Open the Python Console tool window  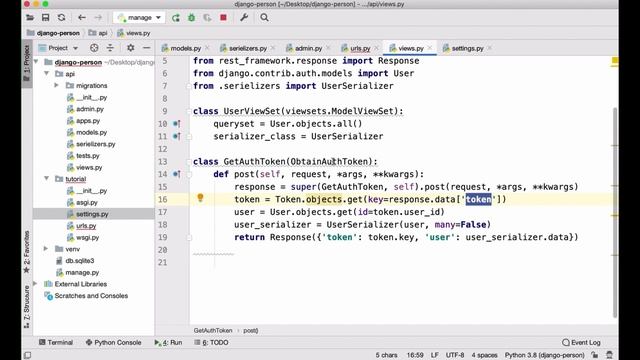(113, 342)
